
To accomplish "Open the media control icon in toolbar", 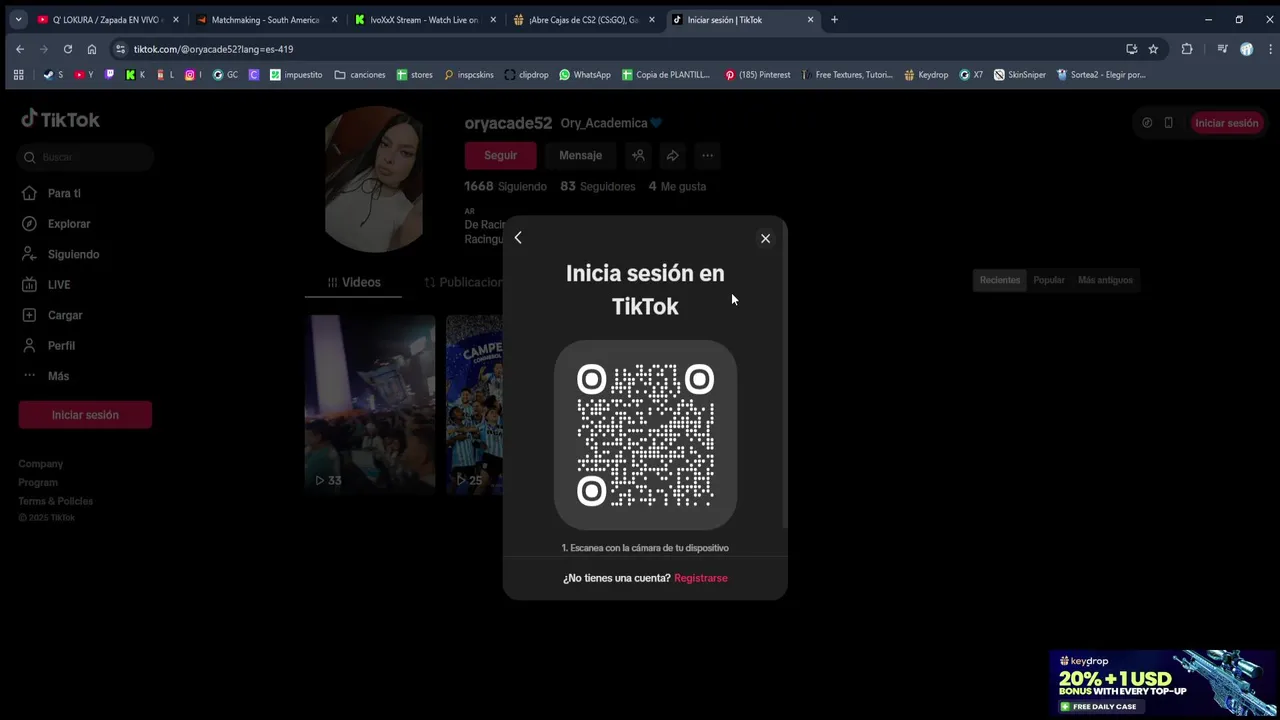I will tap(1222, 49).
